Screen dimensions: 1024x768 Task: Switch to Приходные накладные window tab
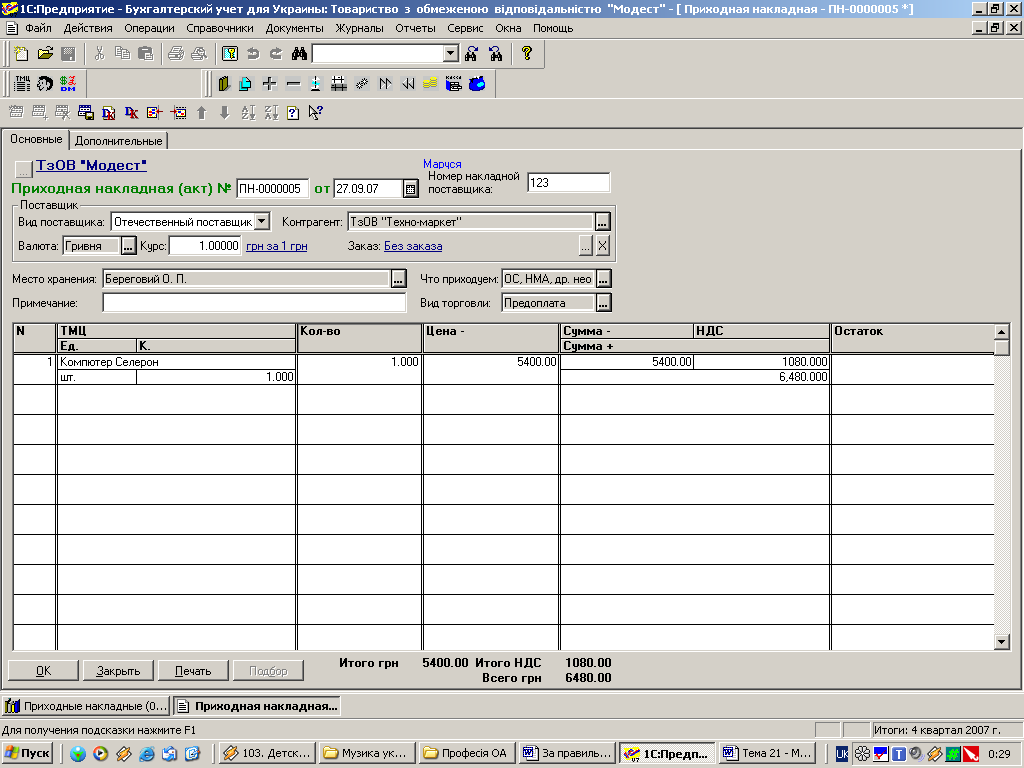pyautogui.click(x=86, y=706)
